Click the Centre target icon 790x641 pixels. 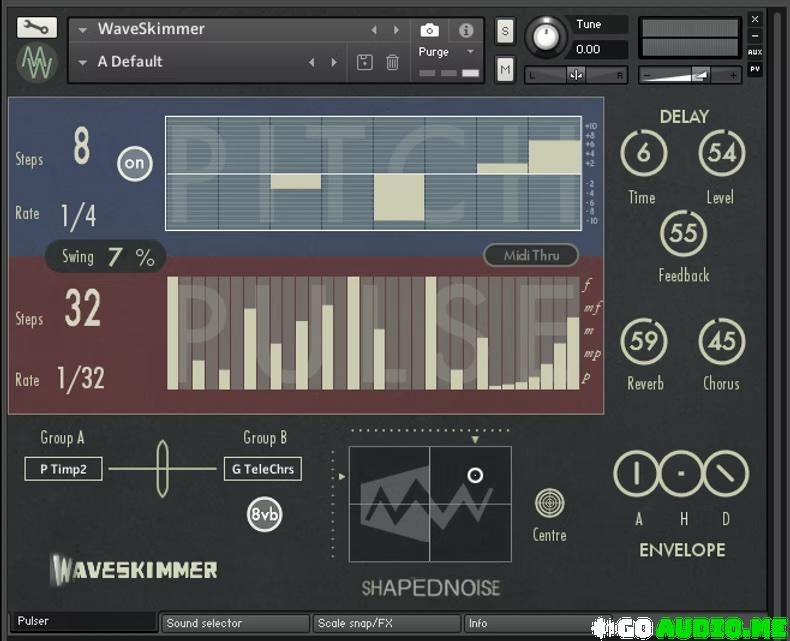pos(549,502)
